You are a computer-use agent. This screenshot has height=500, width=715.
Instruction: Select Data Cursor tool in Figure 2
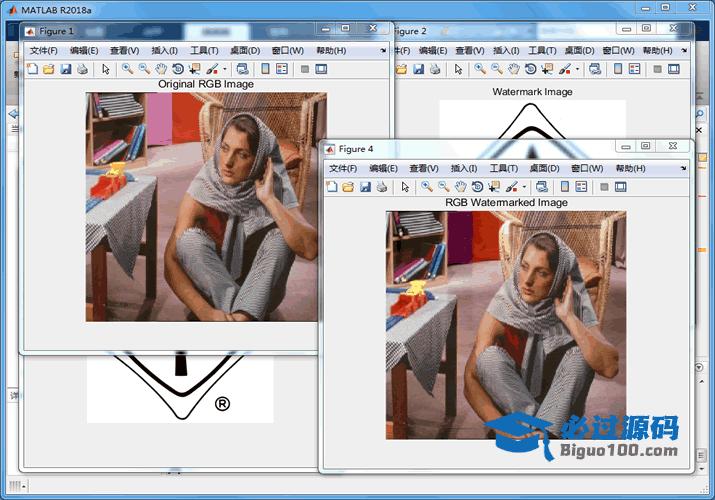(547, 69)
